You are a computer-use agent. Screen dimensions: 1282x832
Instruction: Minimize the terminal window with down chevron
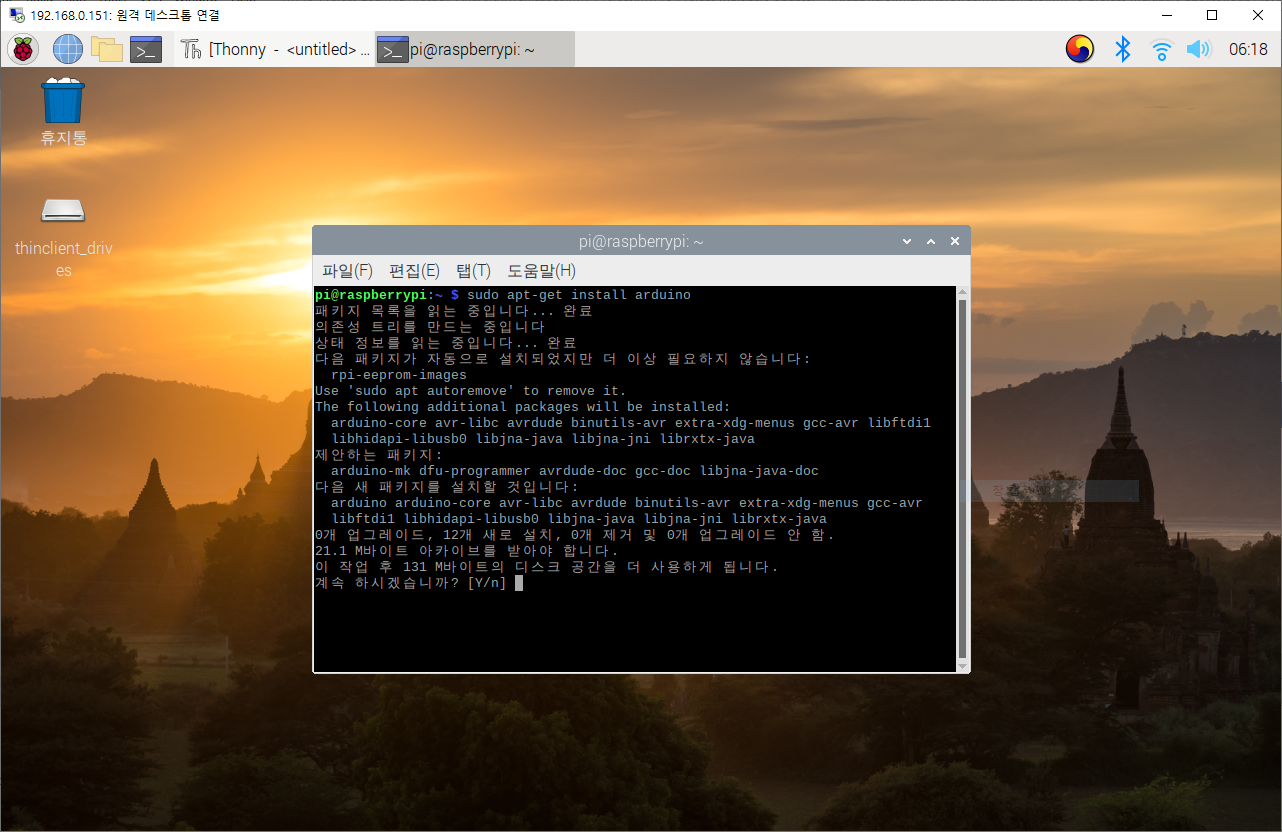click(x=907, y=242)
